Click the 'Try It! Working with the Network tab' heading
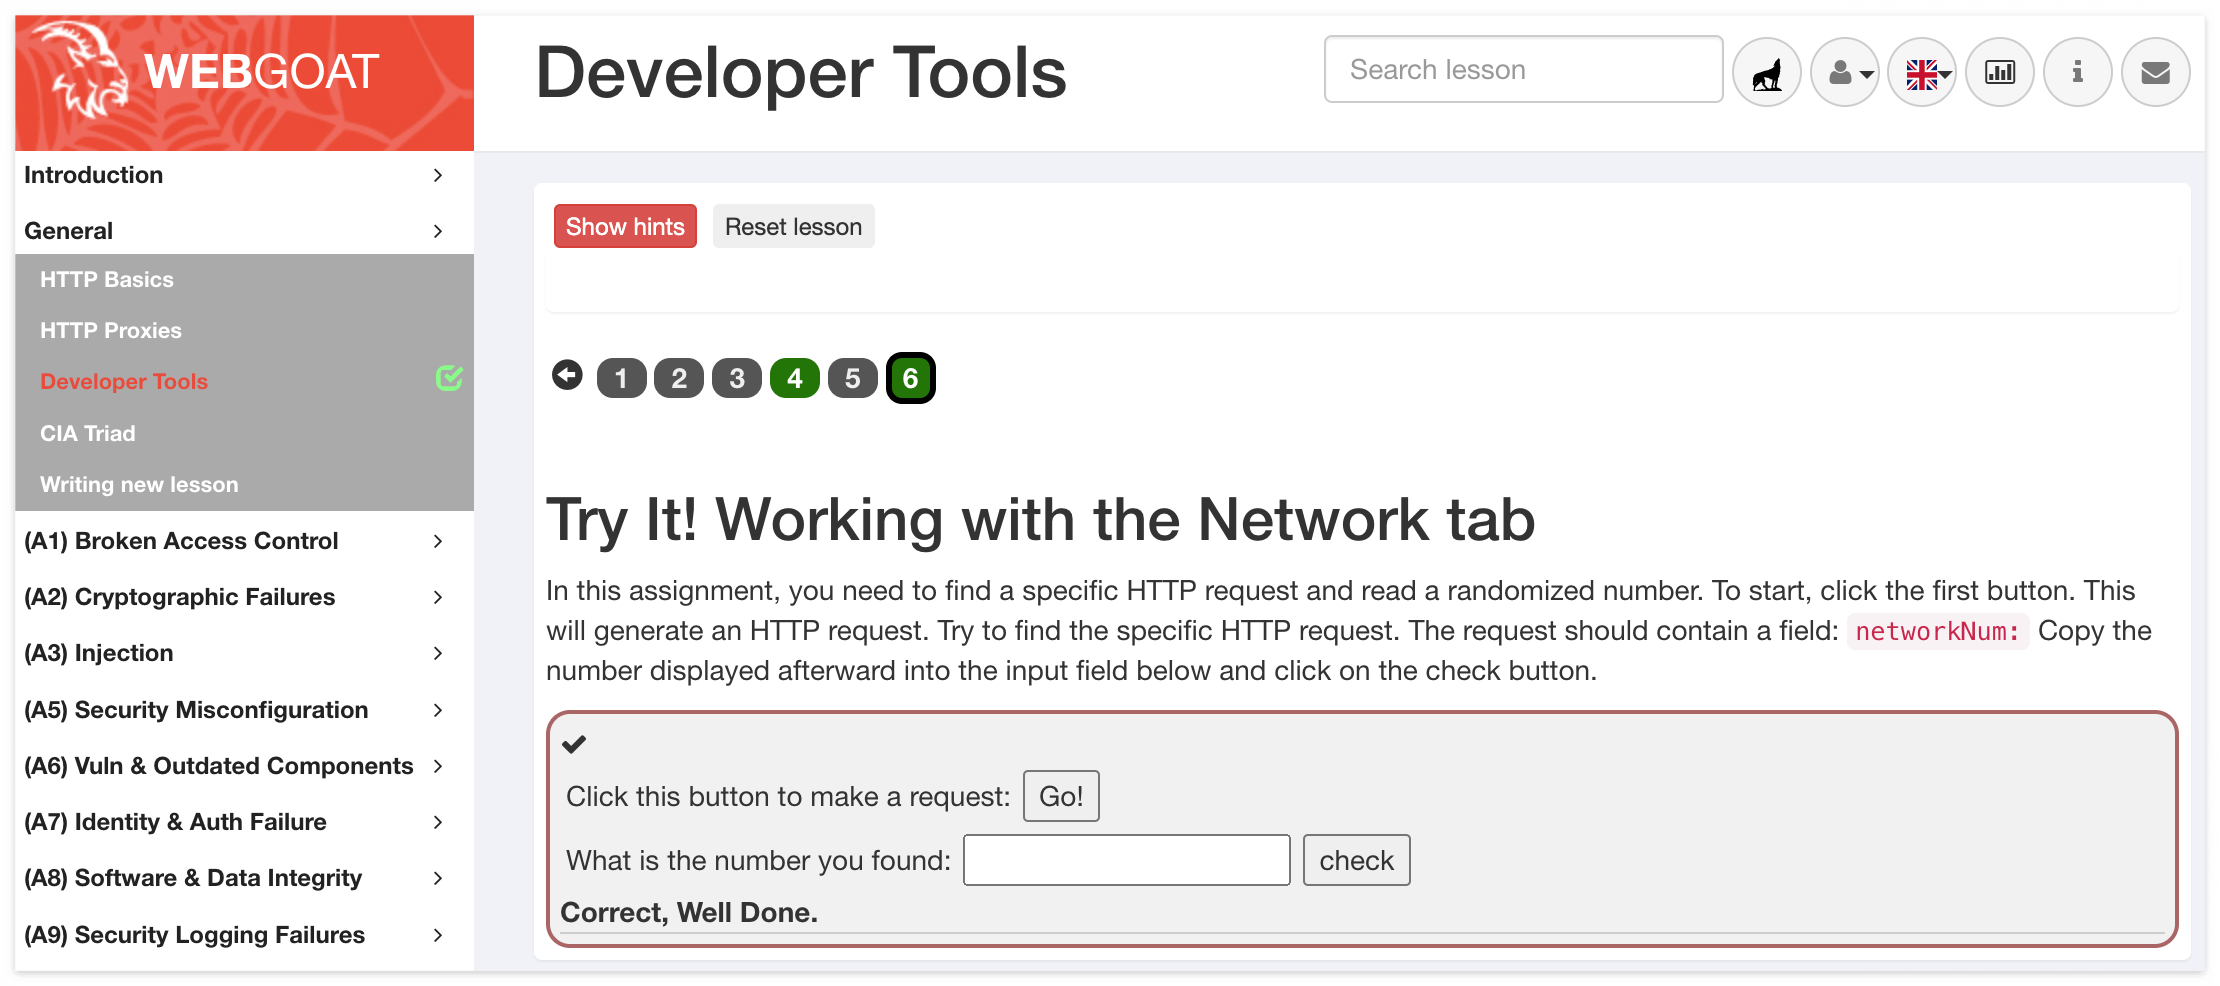Viewport: 2220px width, 986px height. point(1040,520)
